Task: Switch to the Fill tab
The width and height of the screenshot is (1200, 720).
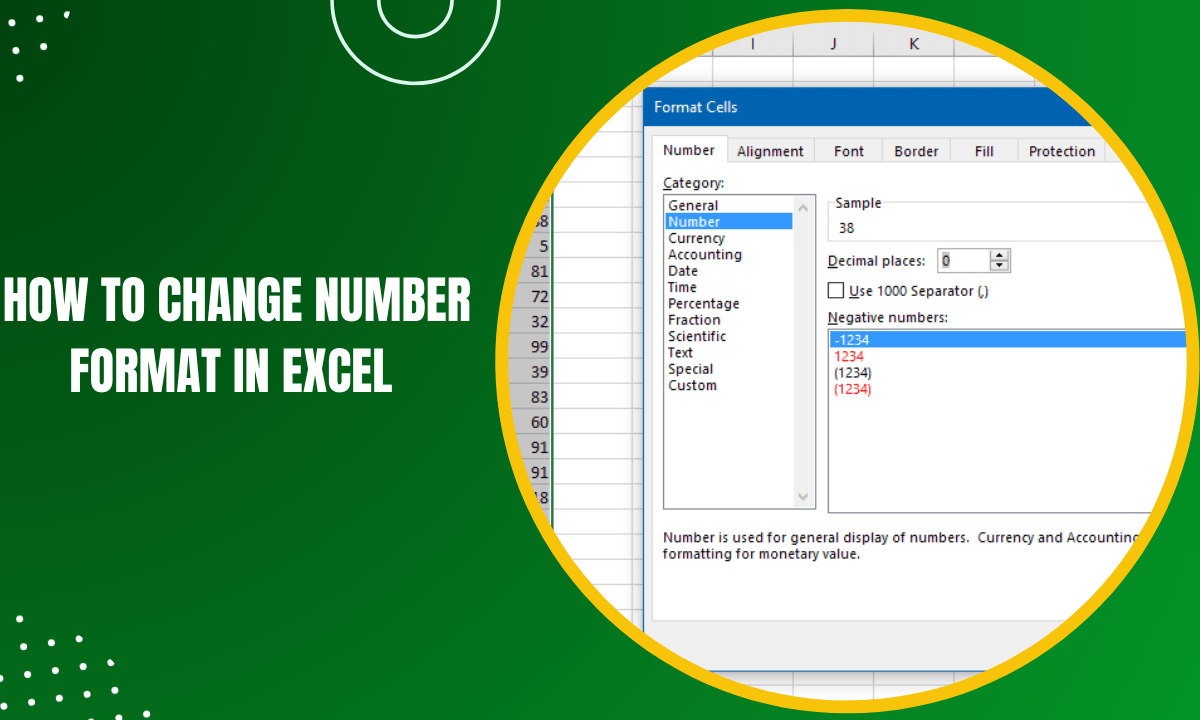Action: [983, 150]
